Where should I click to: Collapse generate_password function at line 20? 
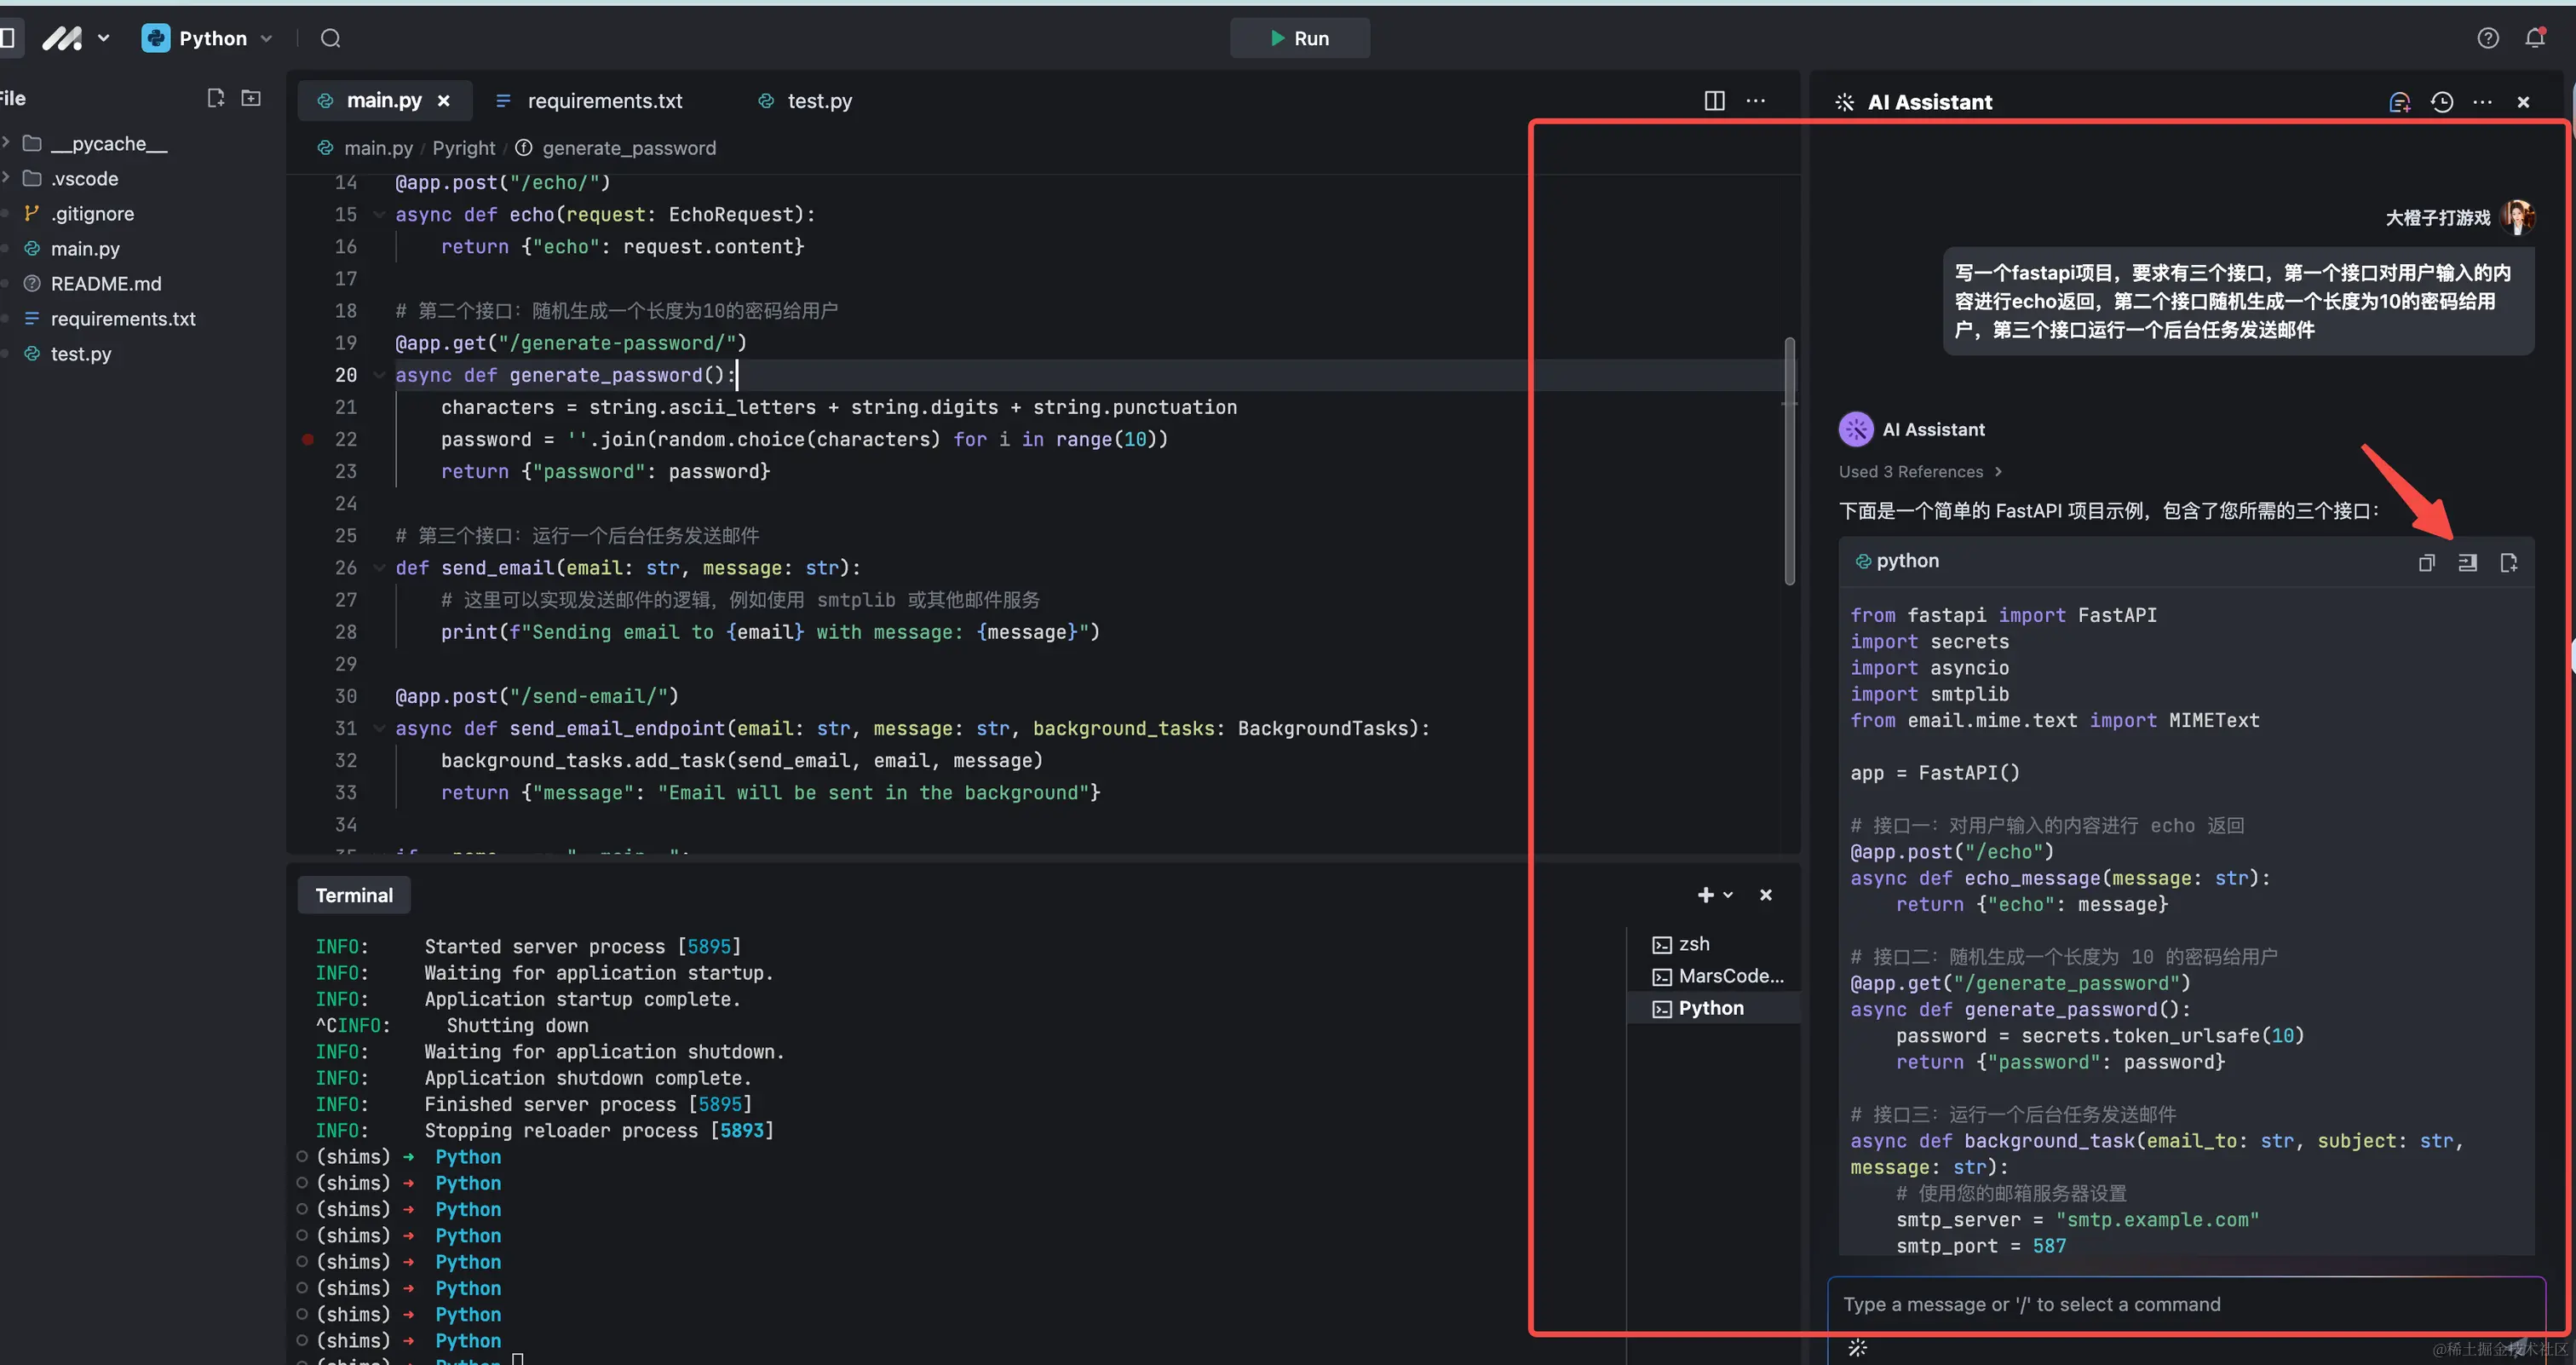click(x=379, y=375)
